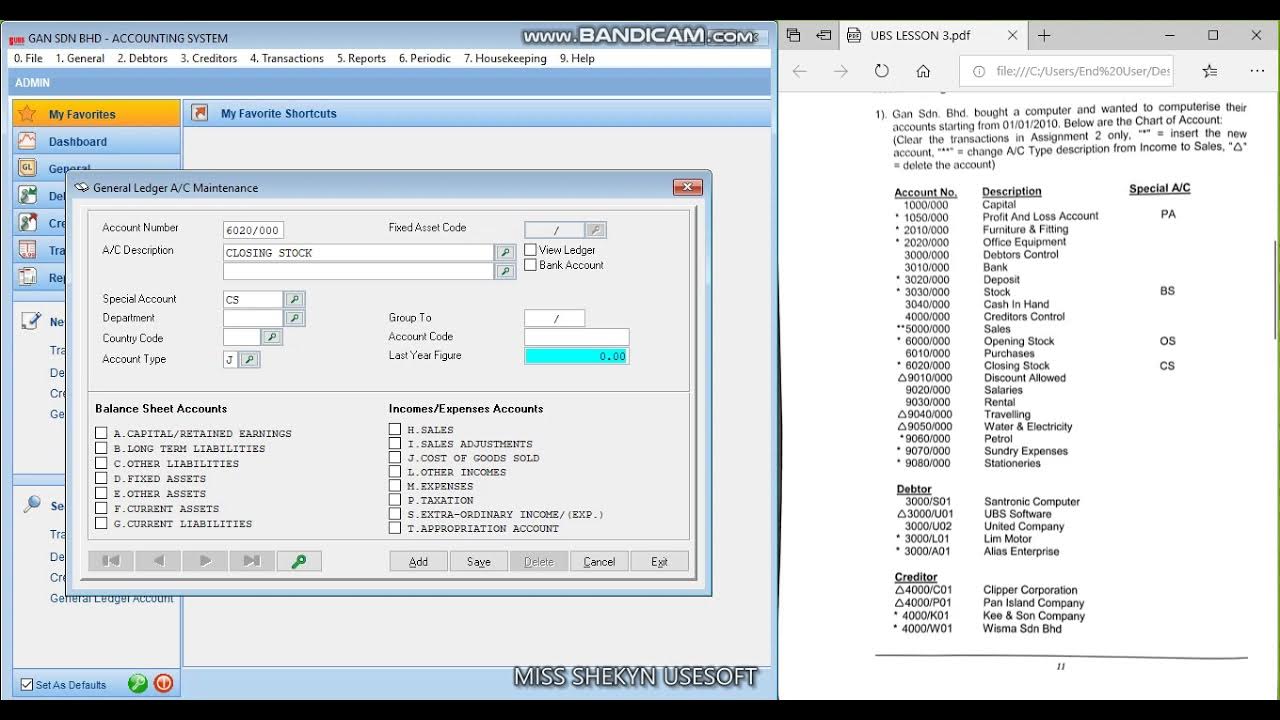Click the Add button
This screenshot has width=1280, height=720.
coord(418,561)
